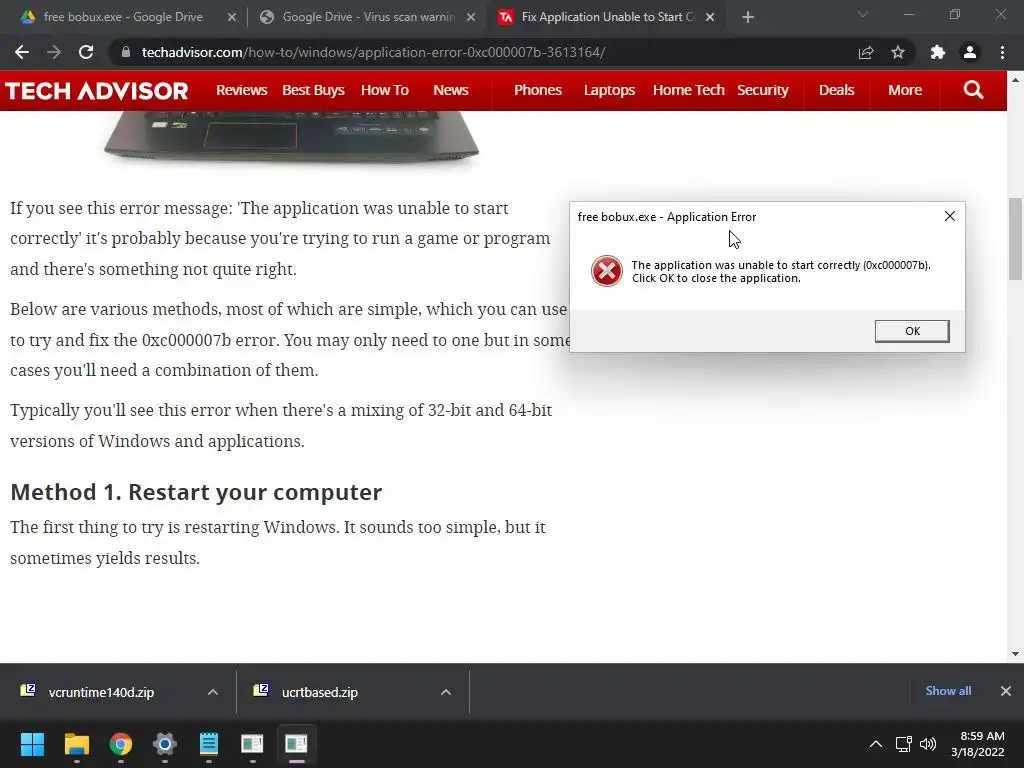Go to the Laptops section
This screenshot has width=1024, height=768.
[609, 90]
